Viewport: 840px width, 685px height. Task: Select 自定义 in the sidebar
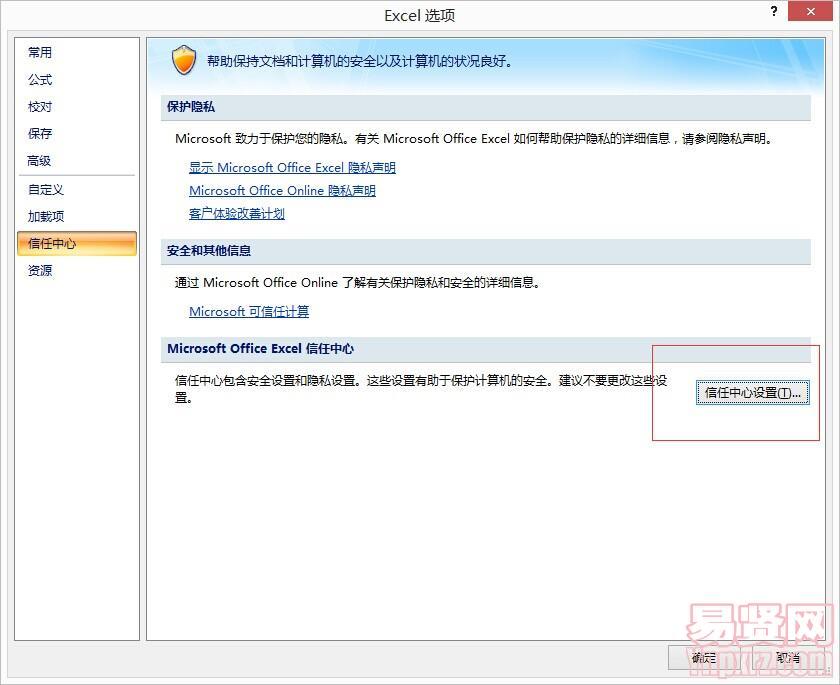pos(77,190)
